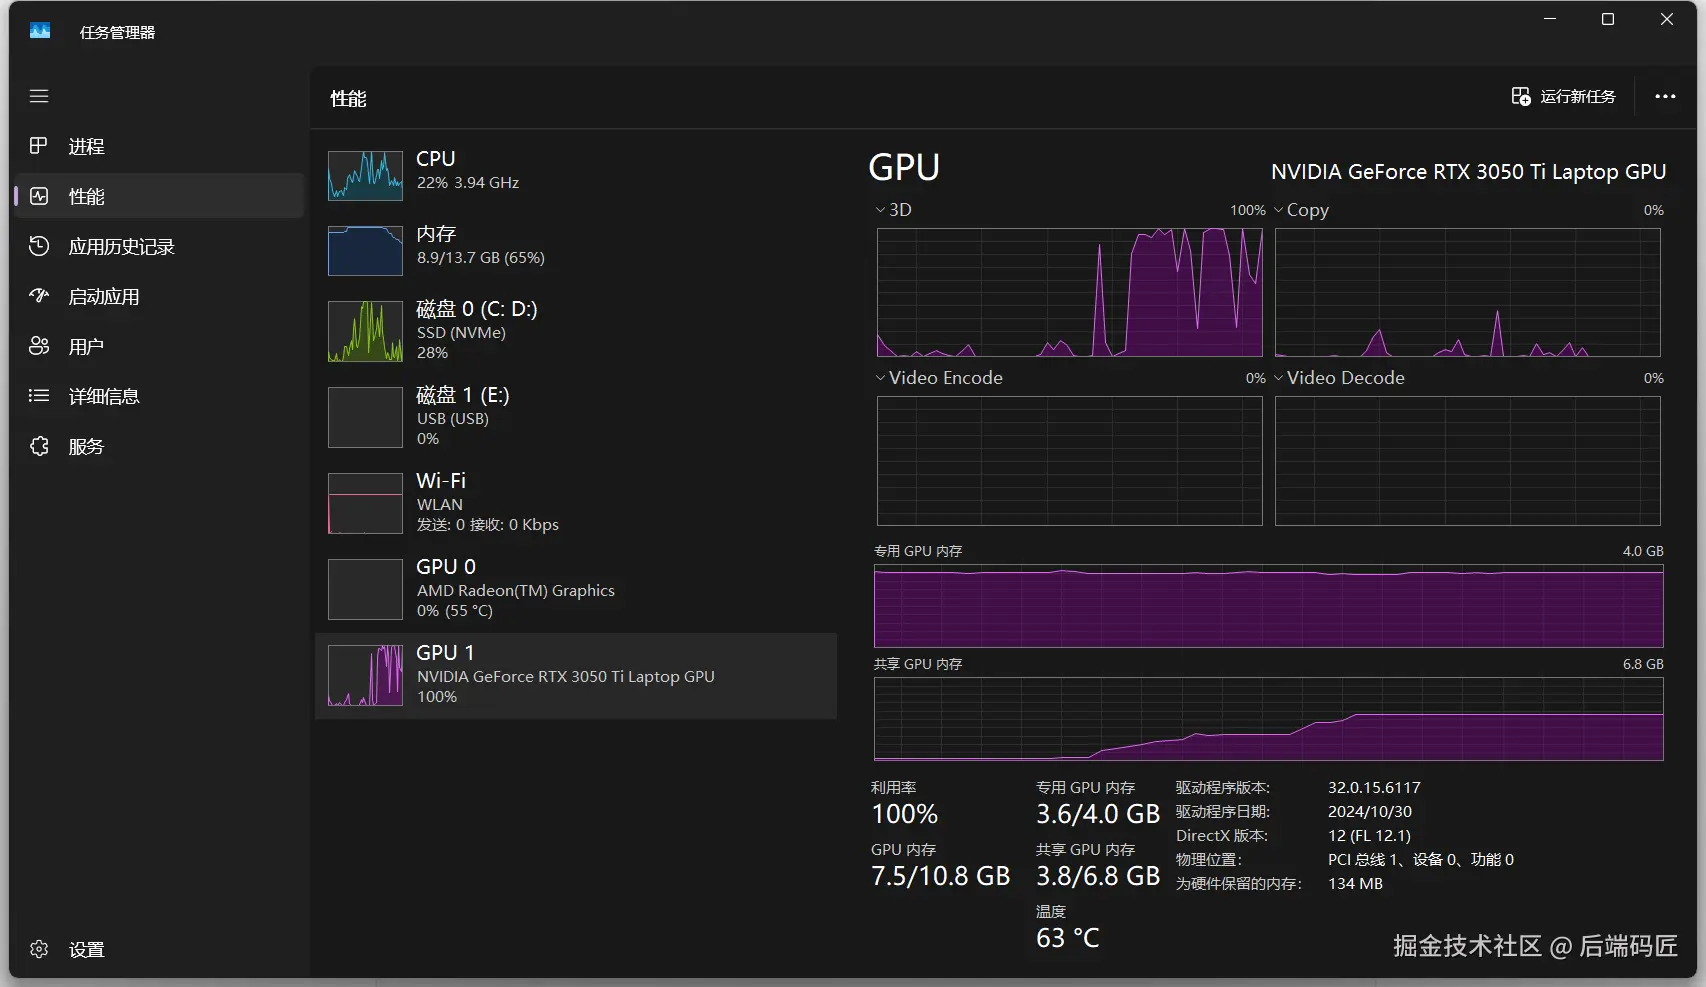Select the 用户 users icon
Viewport: 1706px width, 987px height.
coord(39,346)
